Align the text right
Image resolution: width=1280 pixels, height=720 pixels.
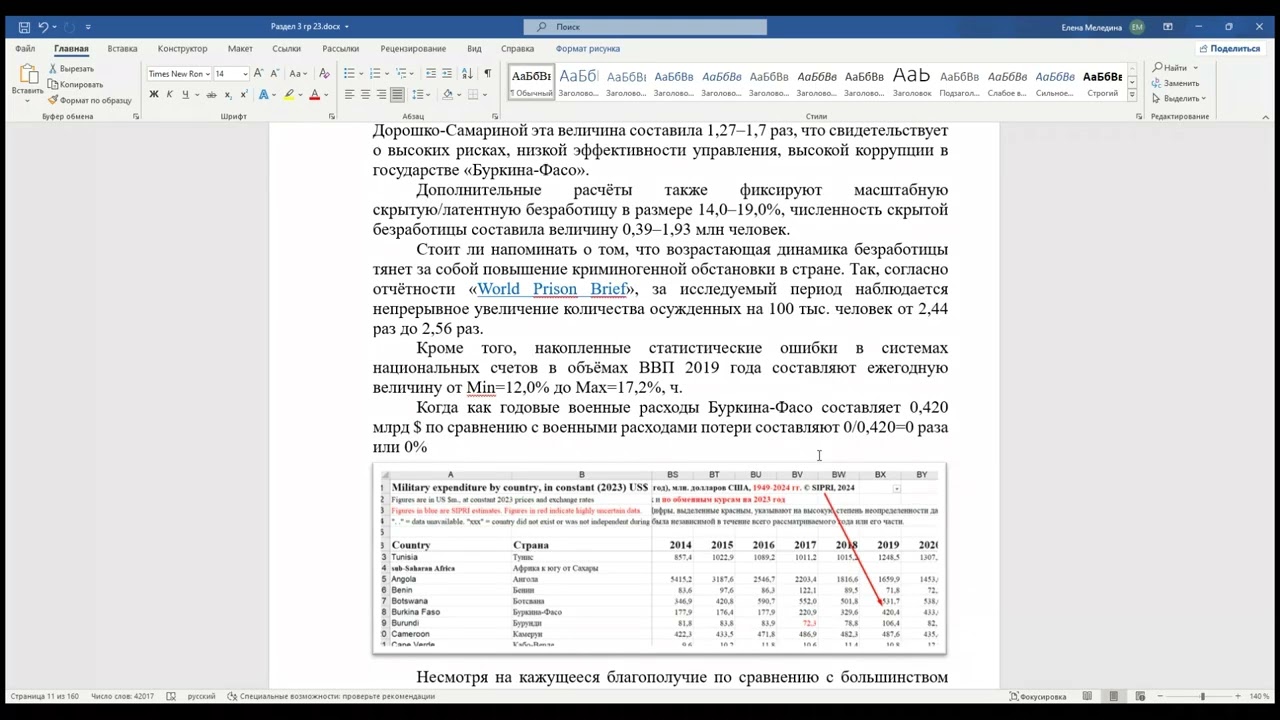coord(382,95)
